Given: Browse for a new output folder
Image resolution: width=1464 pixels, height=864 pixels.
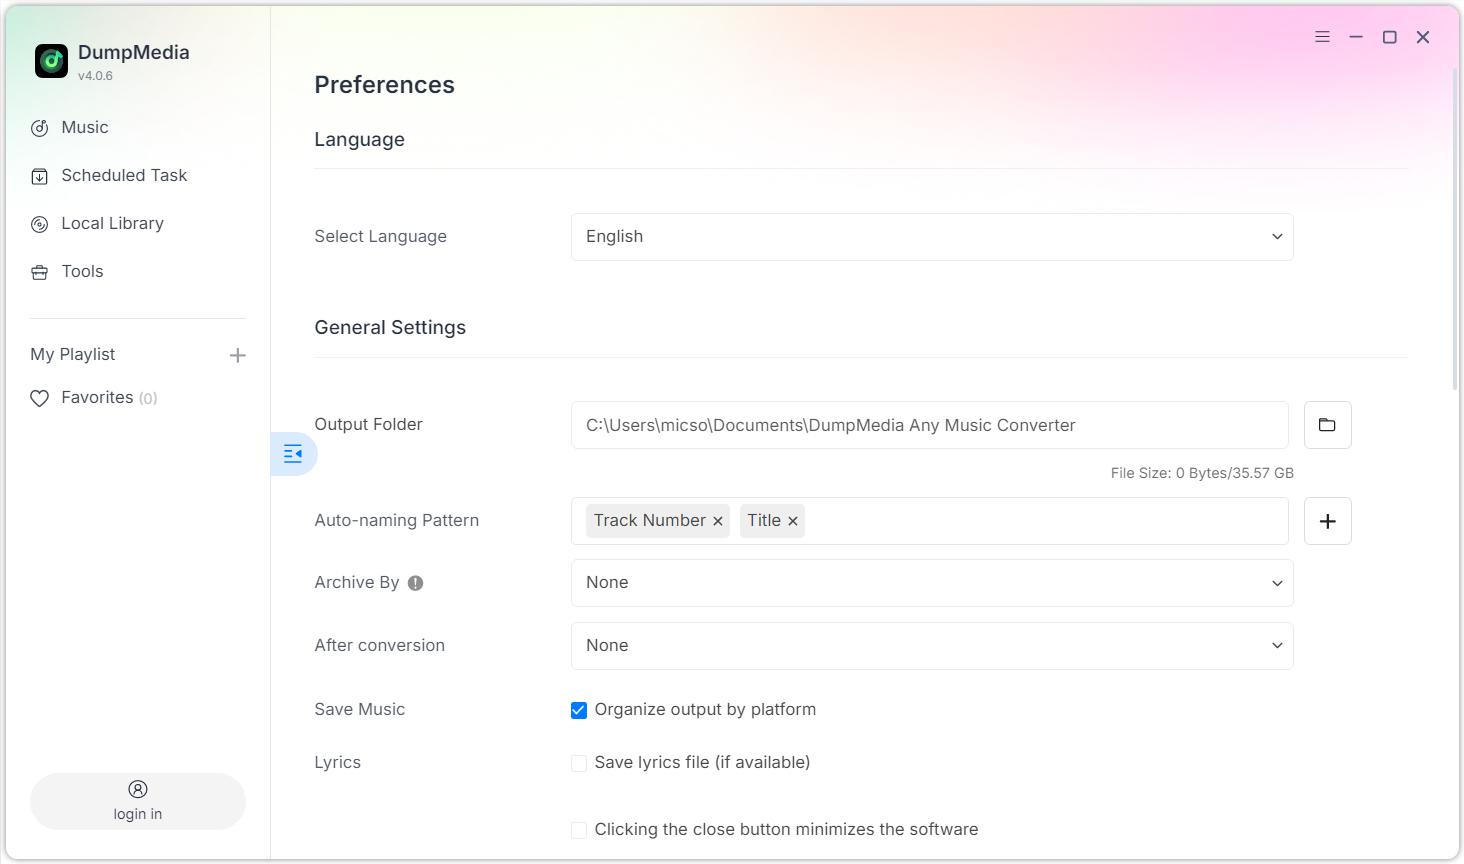Looking at the screenshot, I should [x=1327, y=424].
